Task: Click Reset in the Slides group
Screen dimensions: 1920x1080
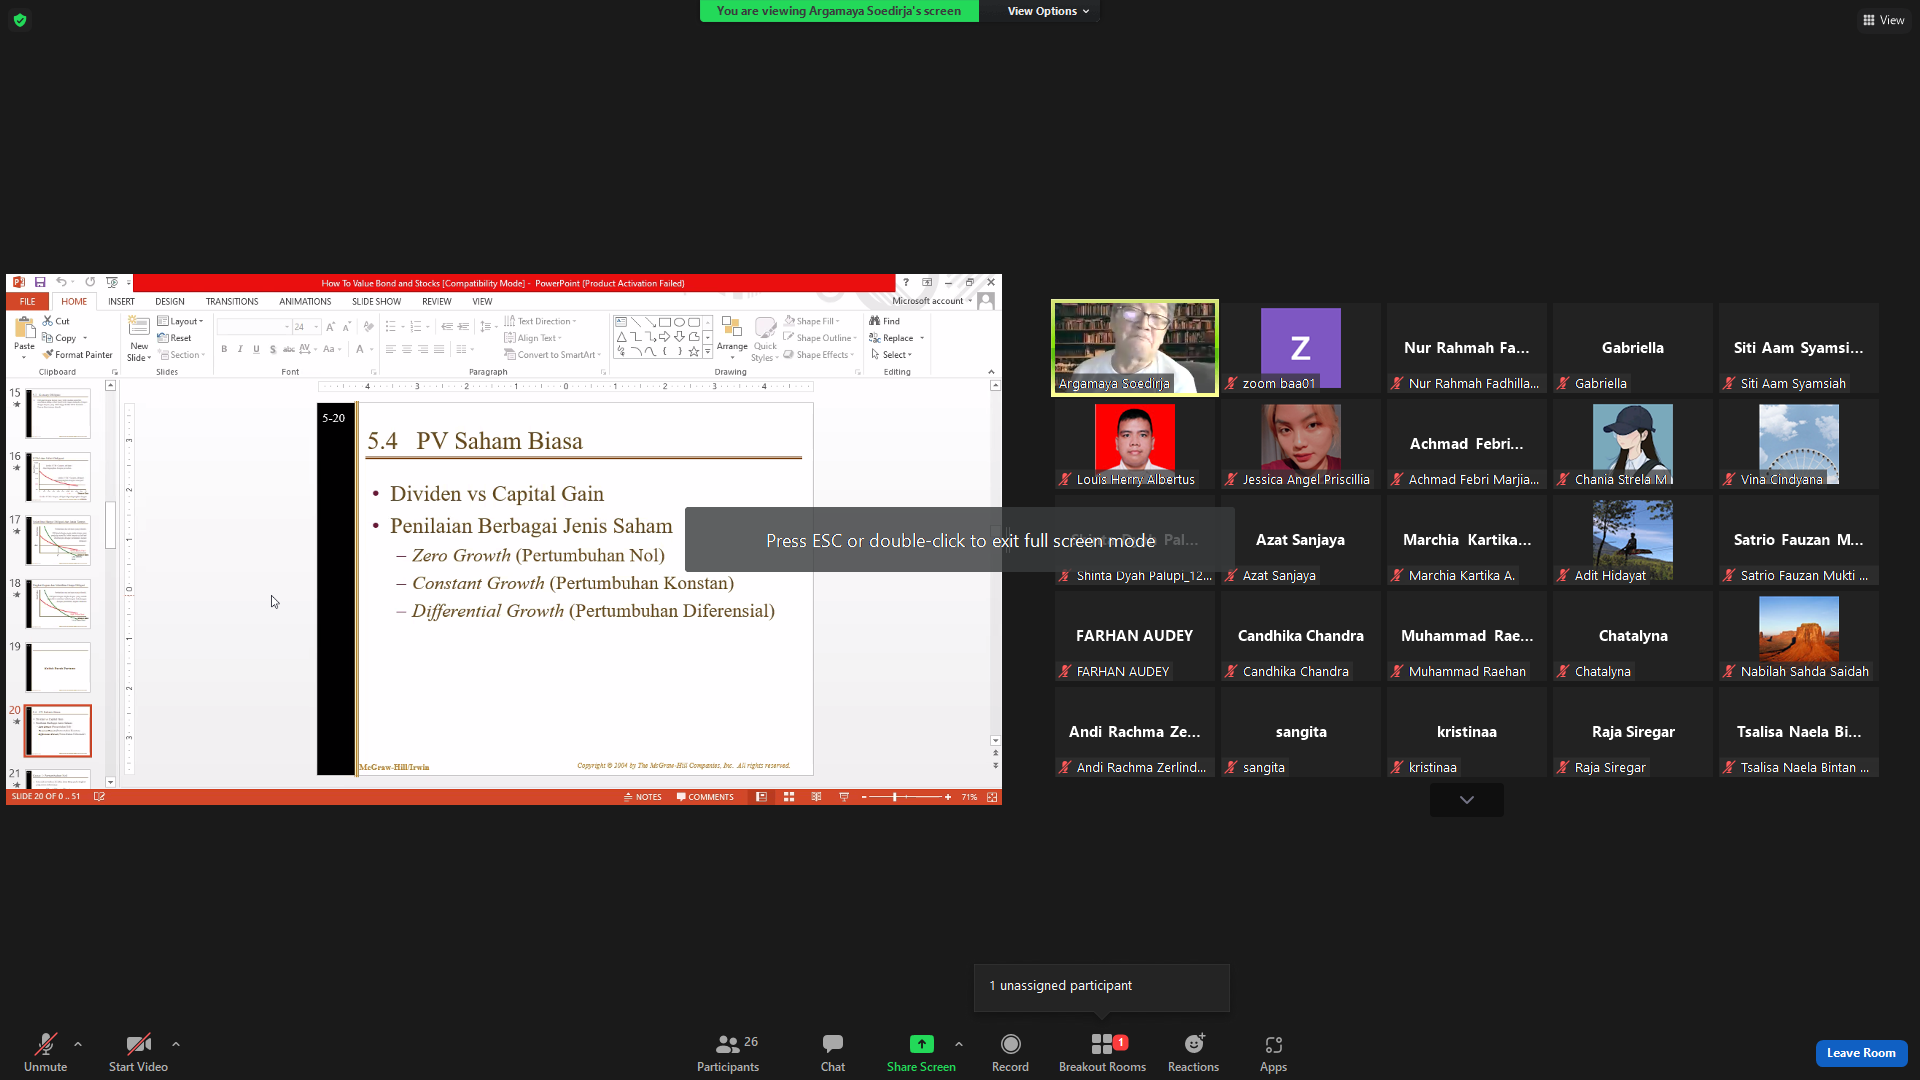Action: coord(175,338)
